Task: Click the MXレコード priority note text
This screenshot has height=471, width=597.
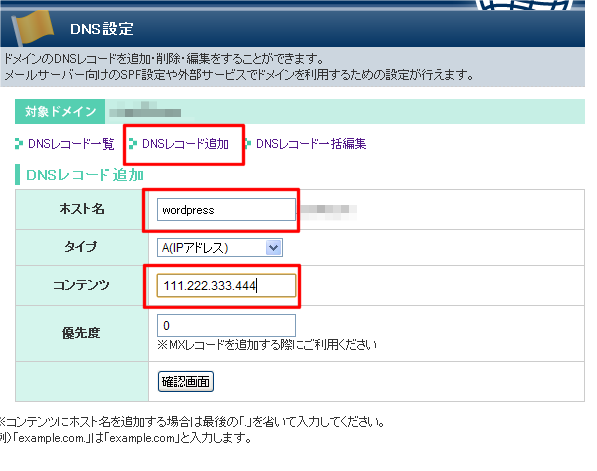Action: tap(267, 345)
